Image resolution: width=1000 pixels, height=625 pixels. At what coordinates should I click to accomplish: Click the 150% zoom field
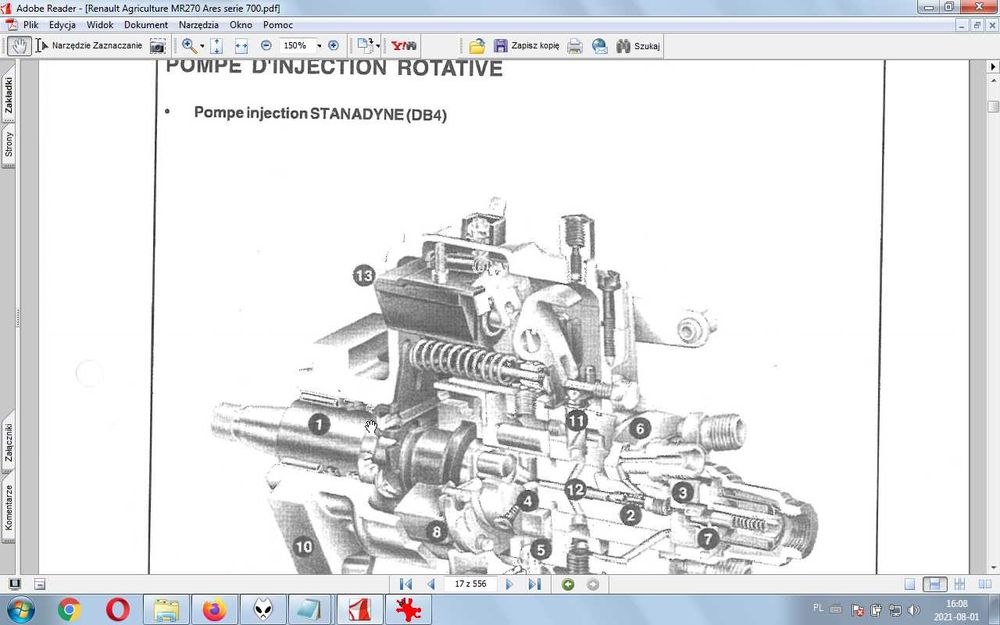tap(297, 46)
